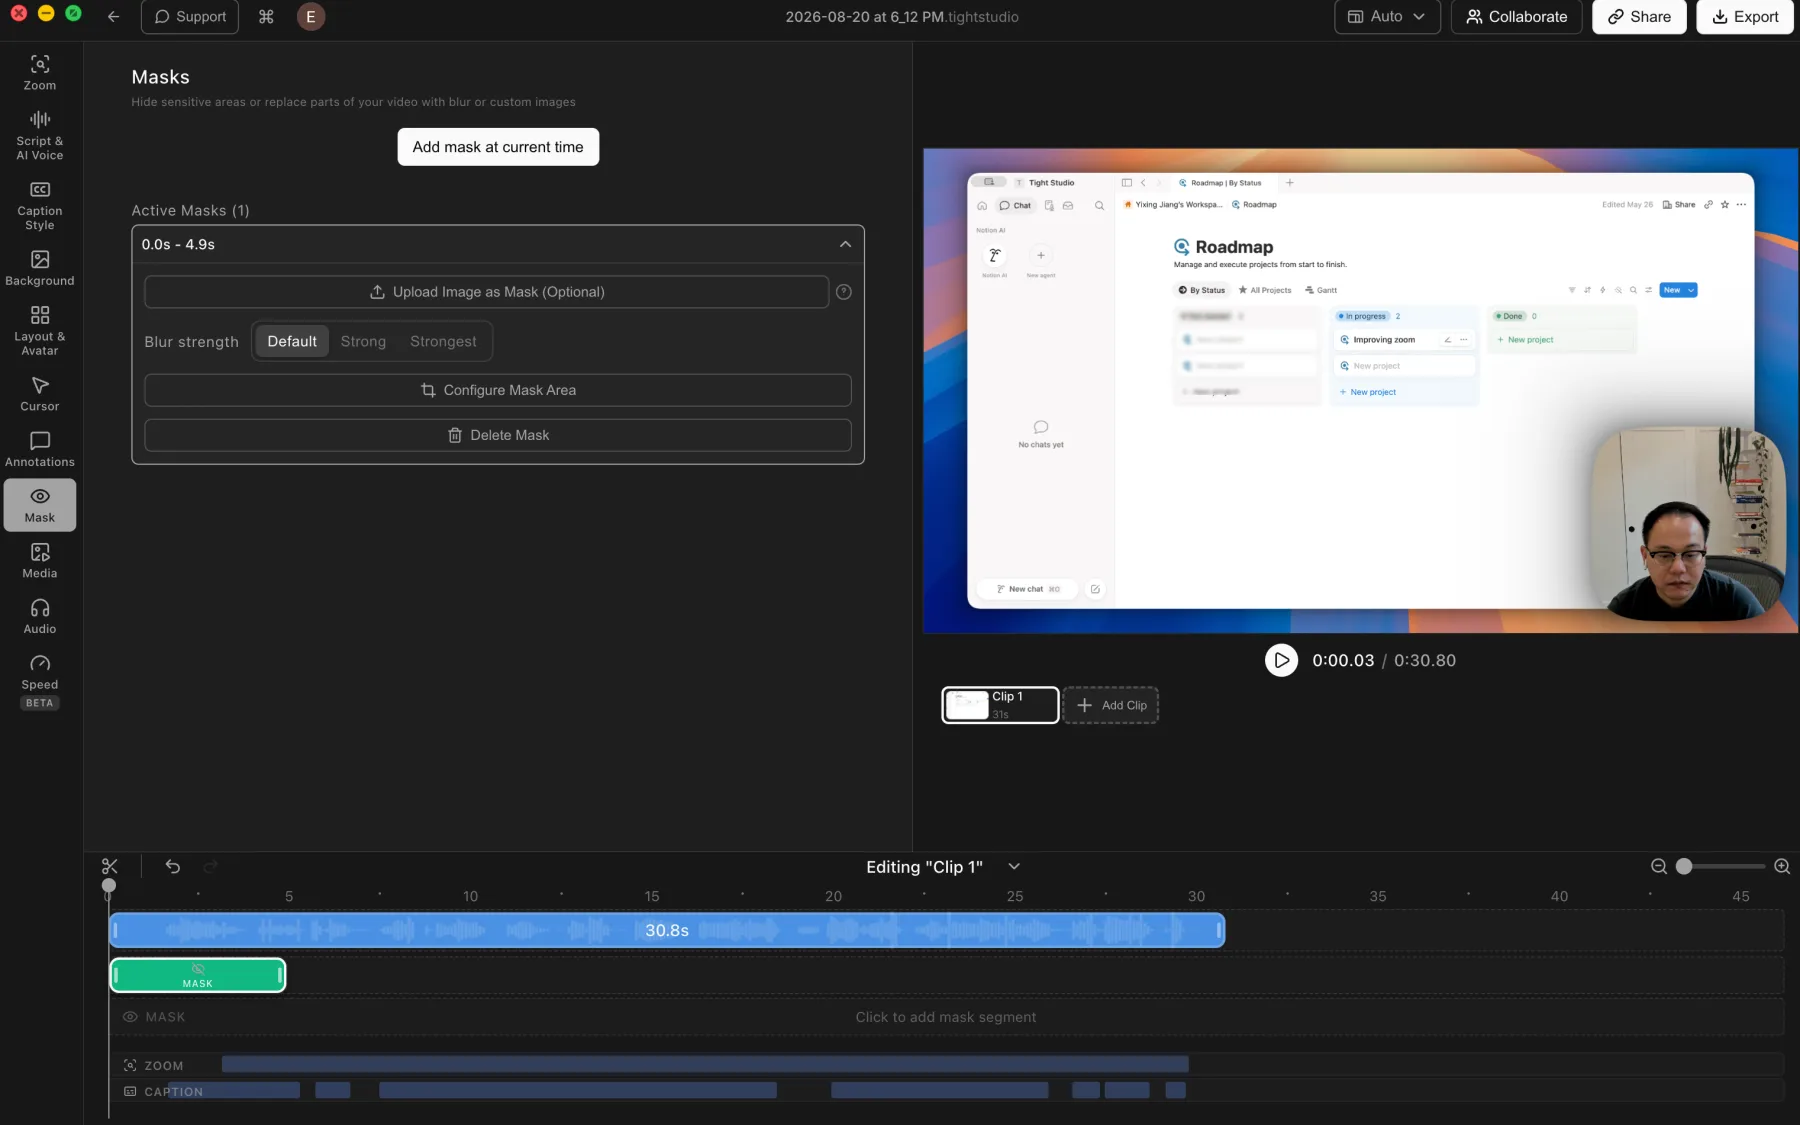The width and height of the screenshot is (1800, 1125).
Task: Open the Media panel
Action: coord(40,560)
